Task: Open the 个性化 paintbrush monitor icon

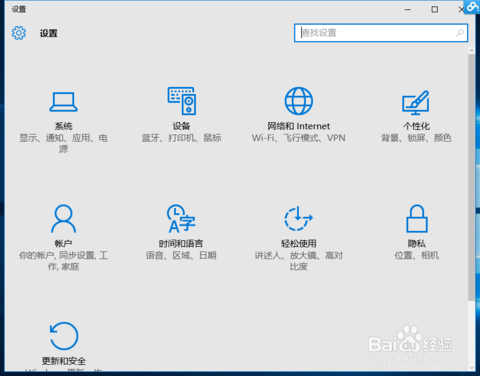Action: (416, 102)
